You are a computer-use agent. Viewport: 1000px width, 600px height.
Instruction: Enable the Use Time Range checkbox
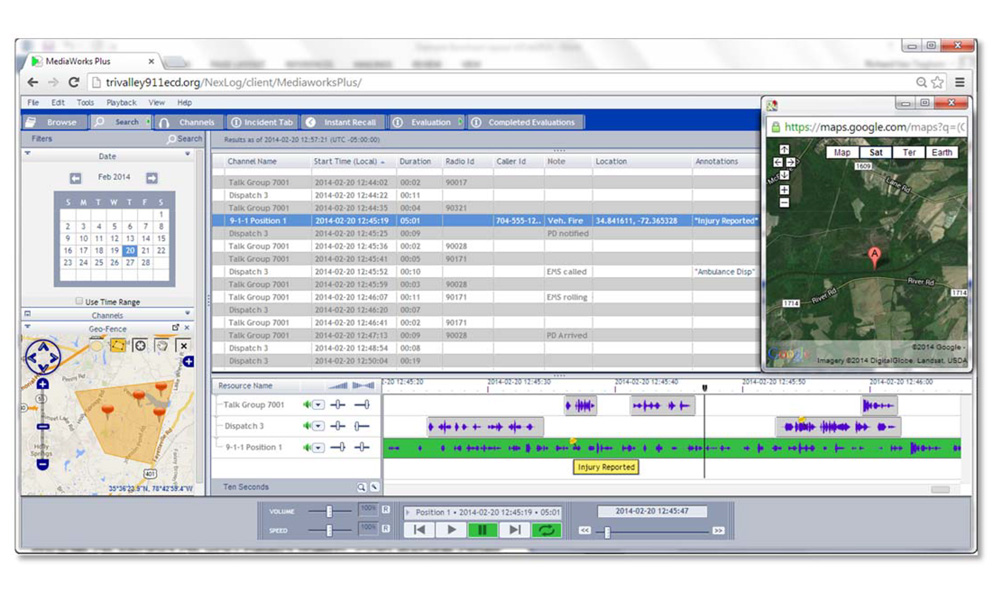[79, 301]
